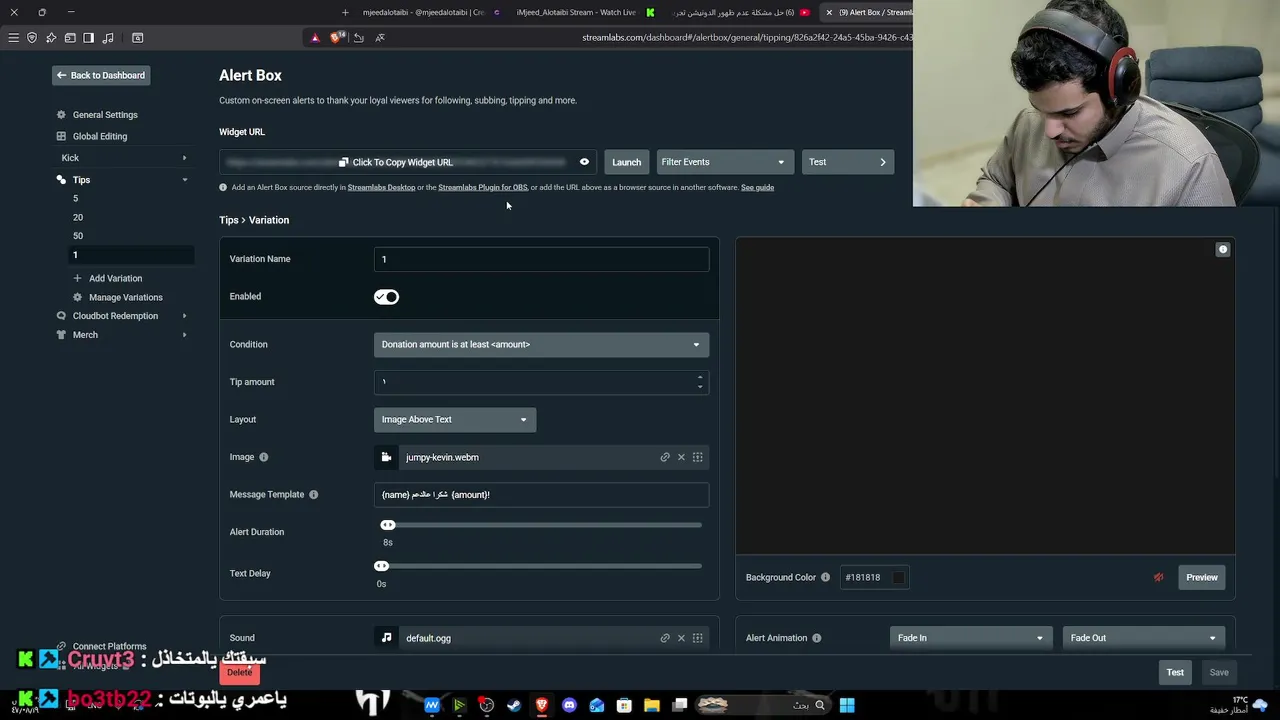This screenshot has height=720, width=1280.
Task: Click the info icon beside Image label
Action: point(264,457)
